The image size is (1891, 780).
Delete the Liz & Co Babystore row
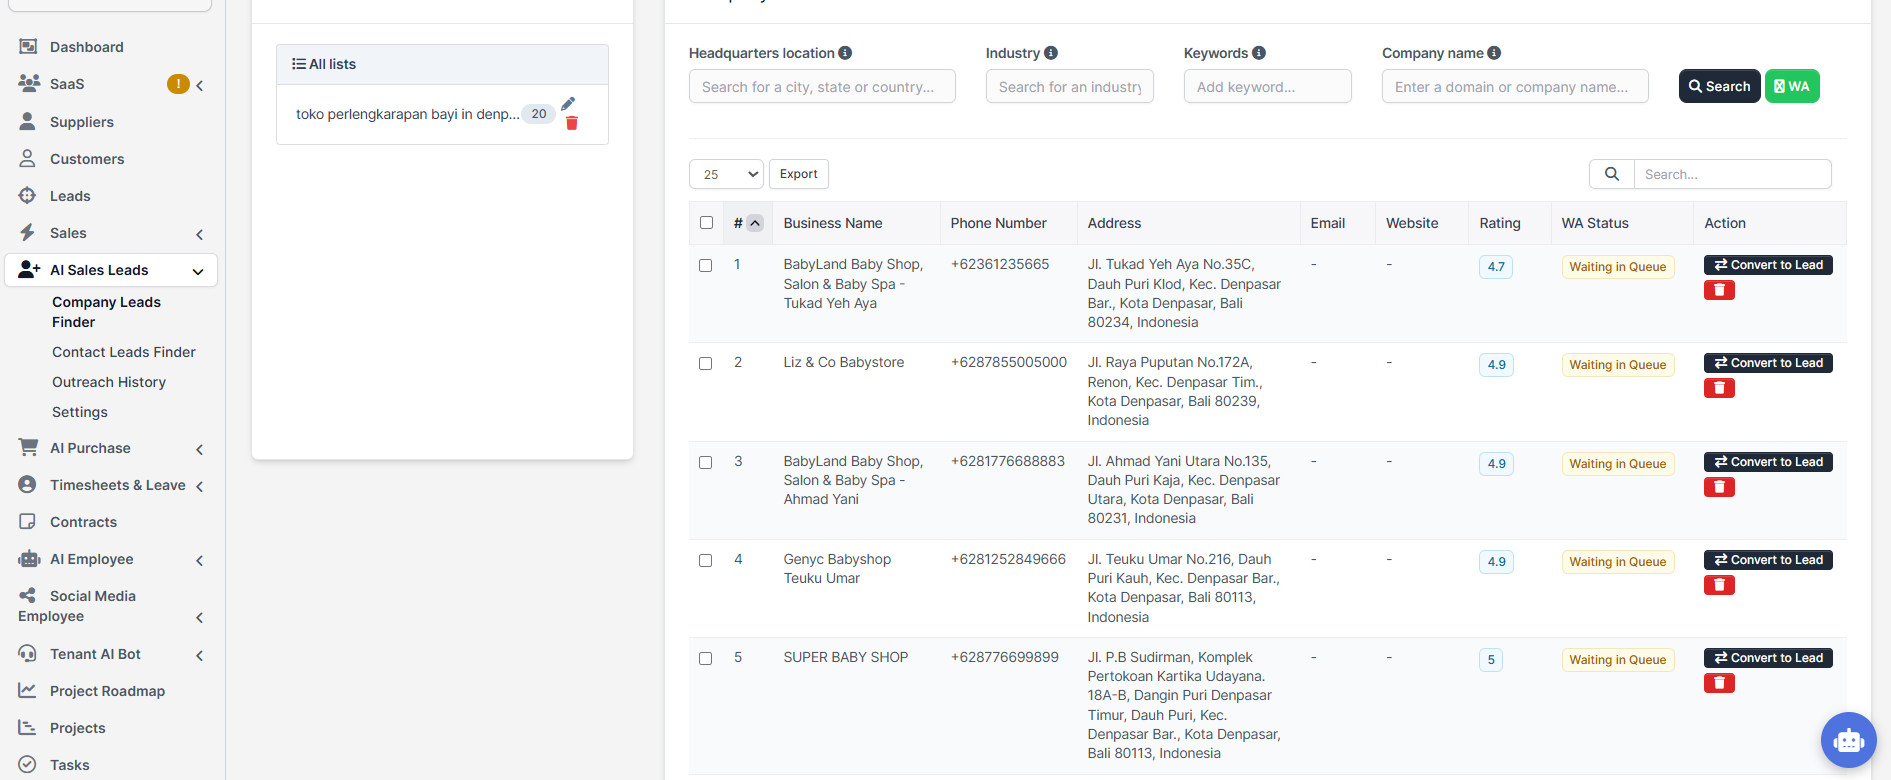[x=1719, y=388]
